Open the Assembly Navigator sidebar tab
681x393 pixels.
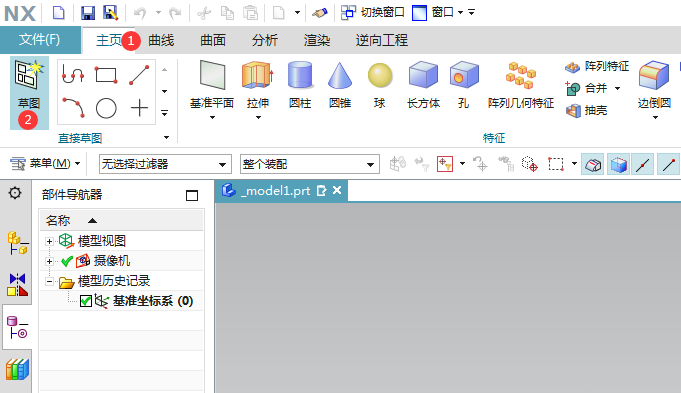pyautogui.click(x=17, y=243)
